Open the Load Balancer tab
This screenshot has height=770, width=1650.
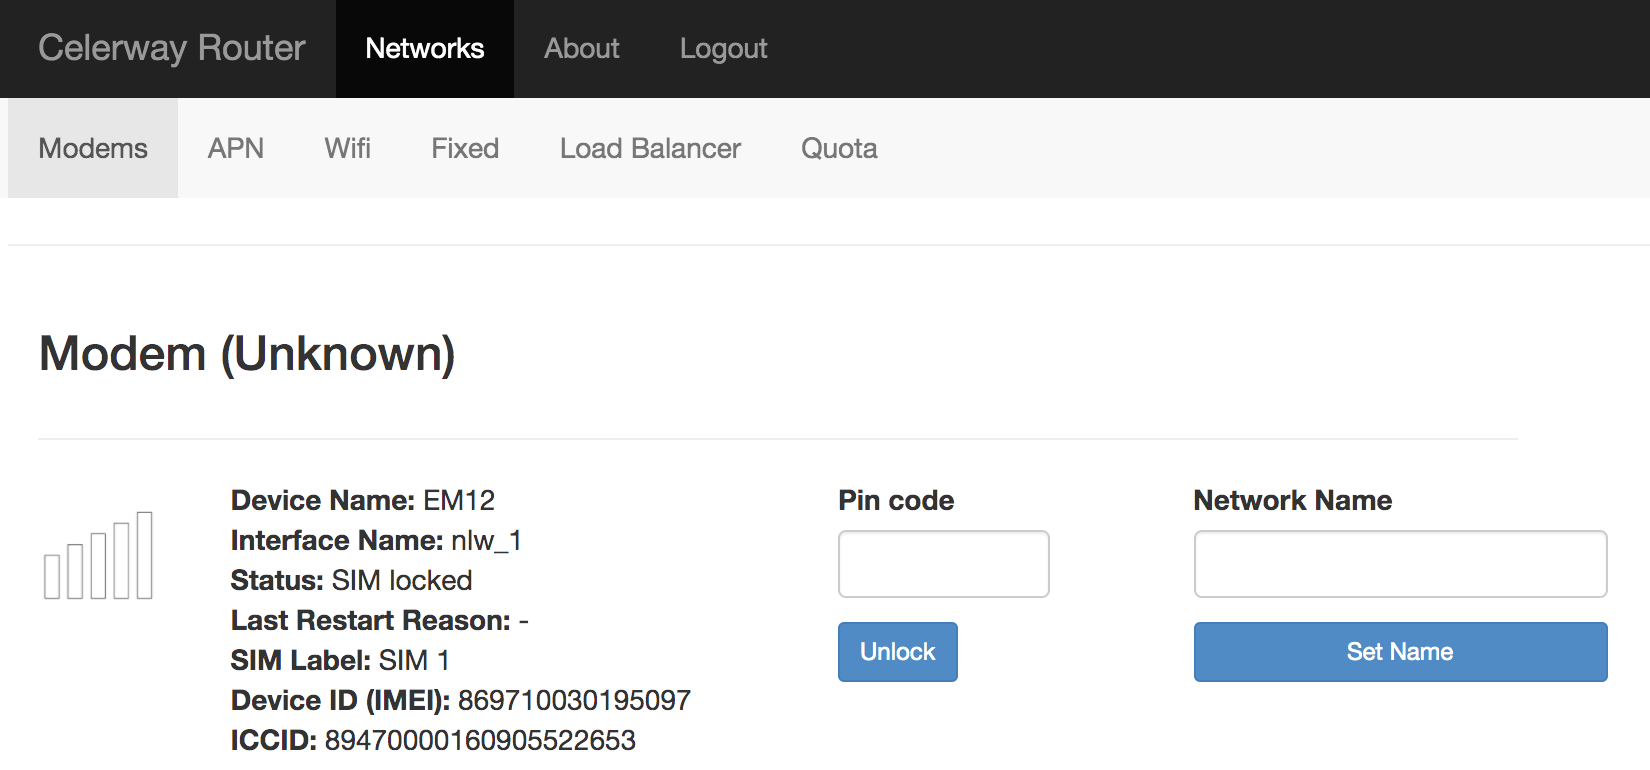[650, 148]
